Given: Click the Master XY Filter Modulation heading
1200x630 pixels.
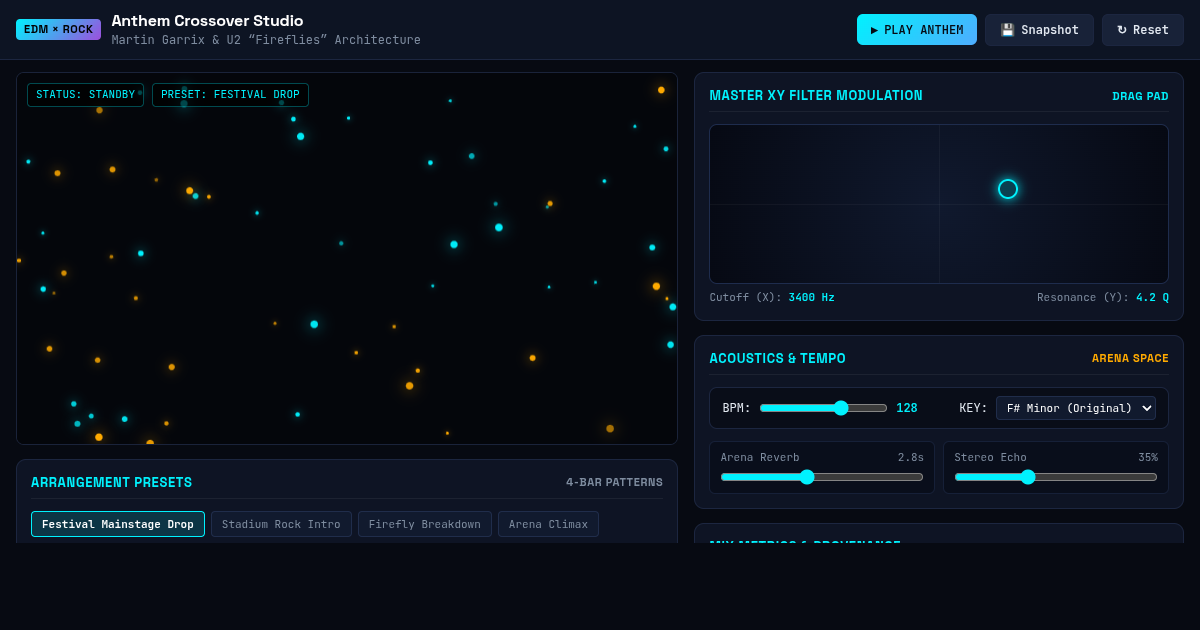Looking at the screenshot, I should coord(816,96).
